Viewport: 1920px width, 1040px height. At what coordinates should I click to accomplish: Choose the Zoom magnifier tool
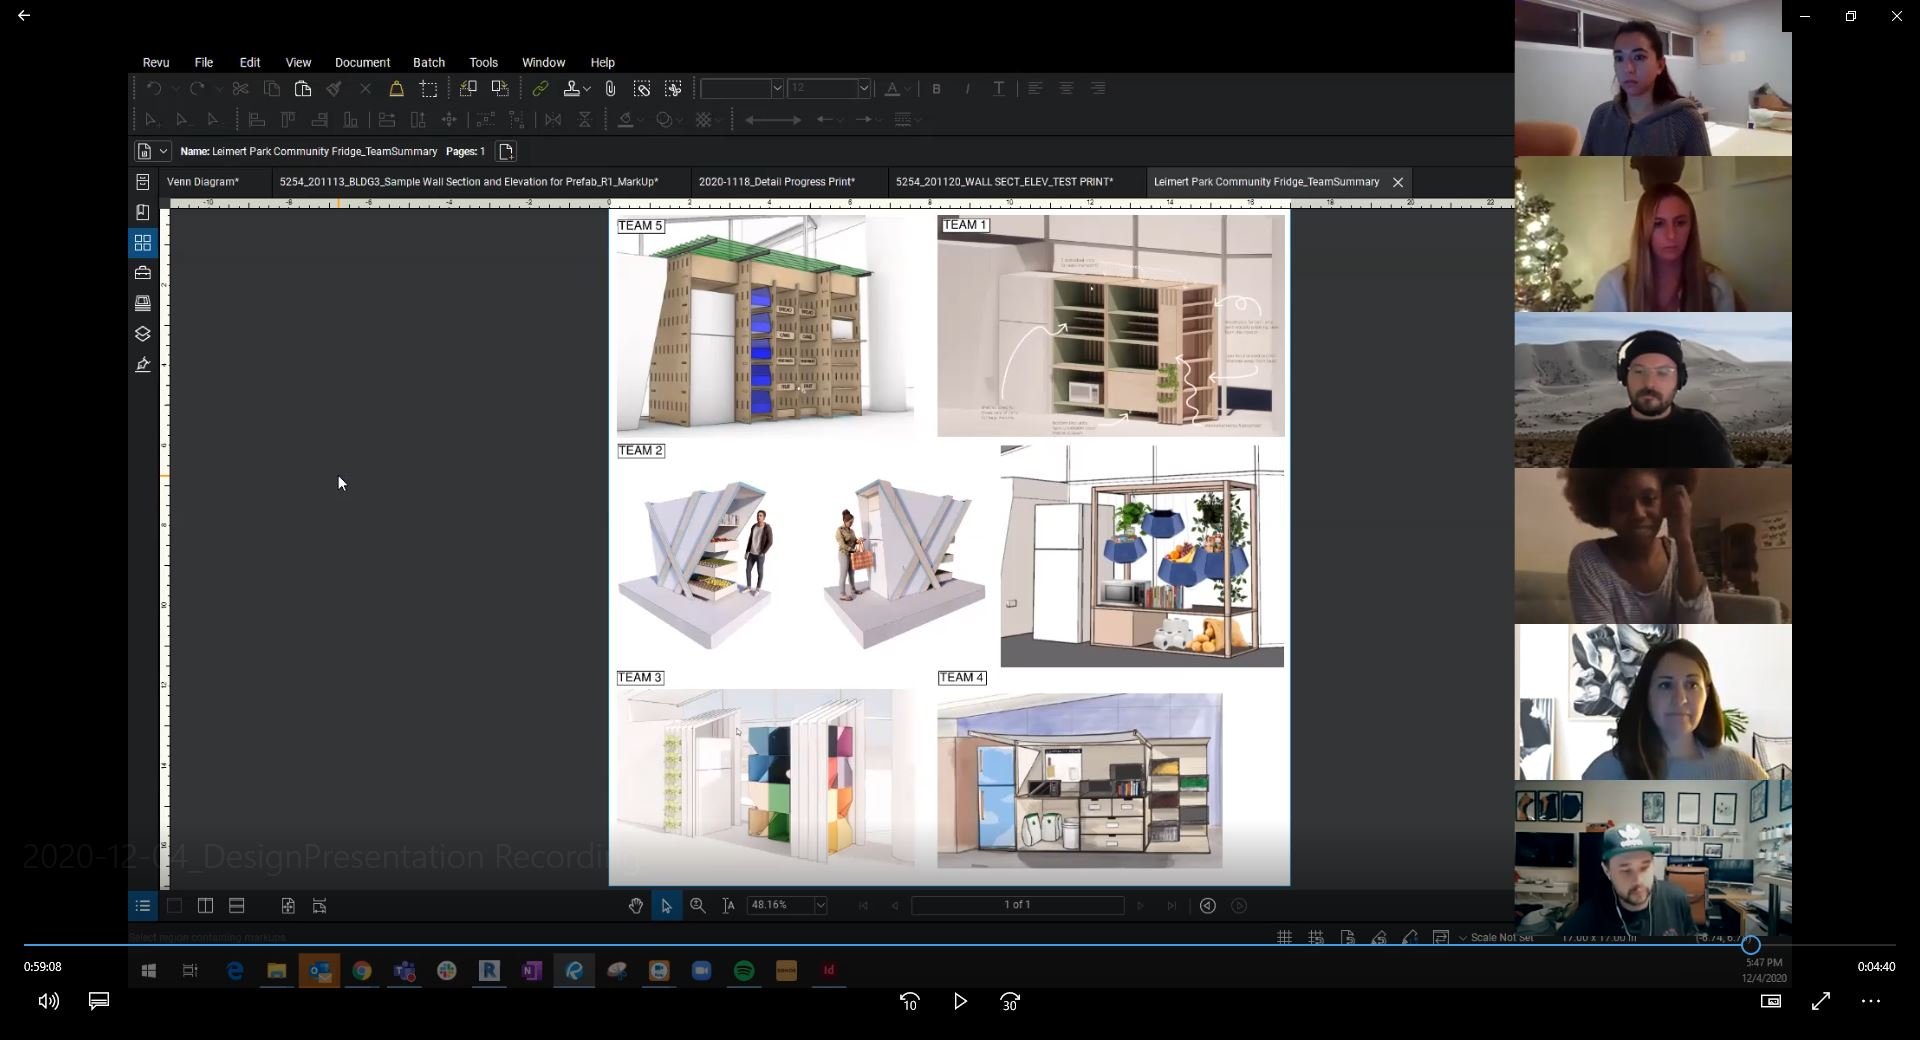coord(698,906)
